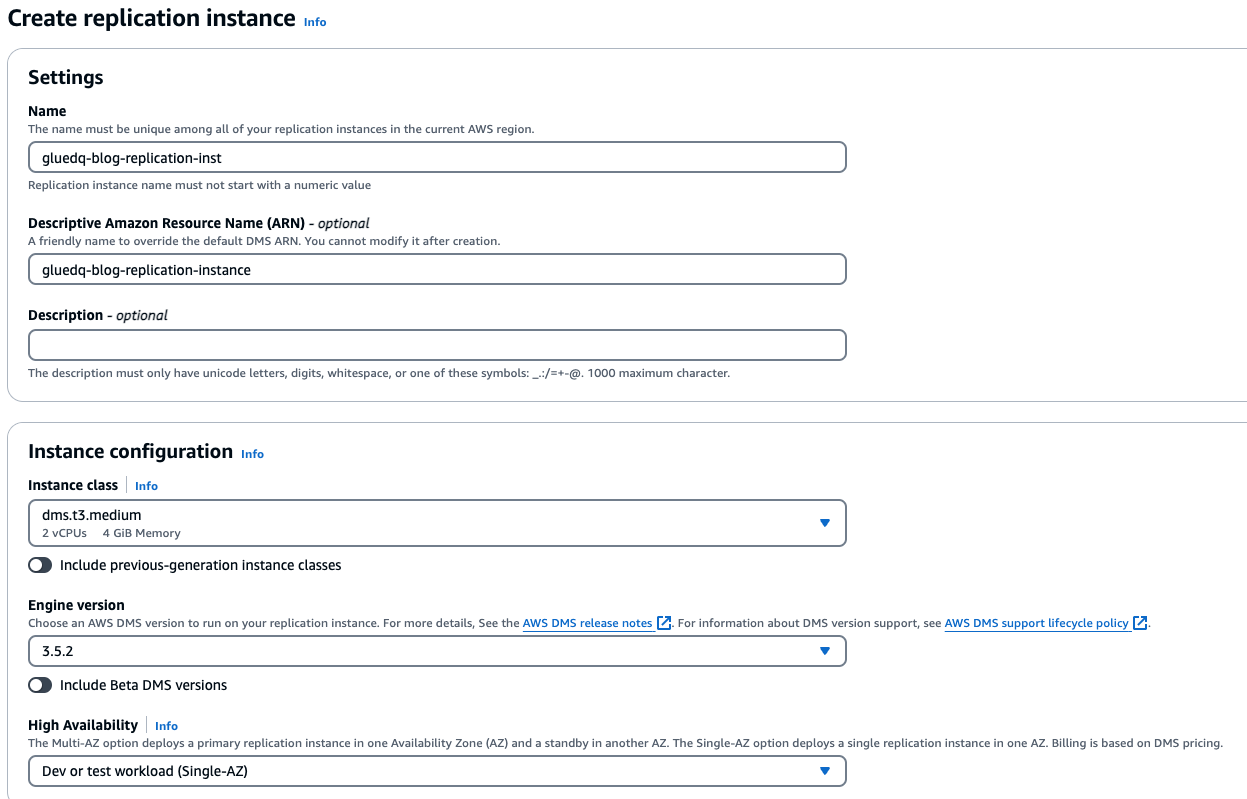Click the 'Description - optional' label

pos(98,315)
